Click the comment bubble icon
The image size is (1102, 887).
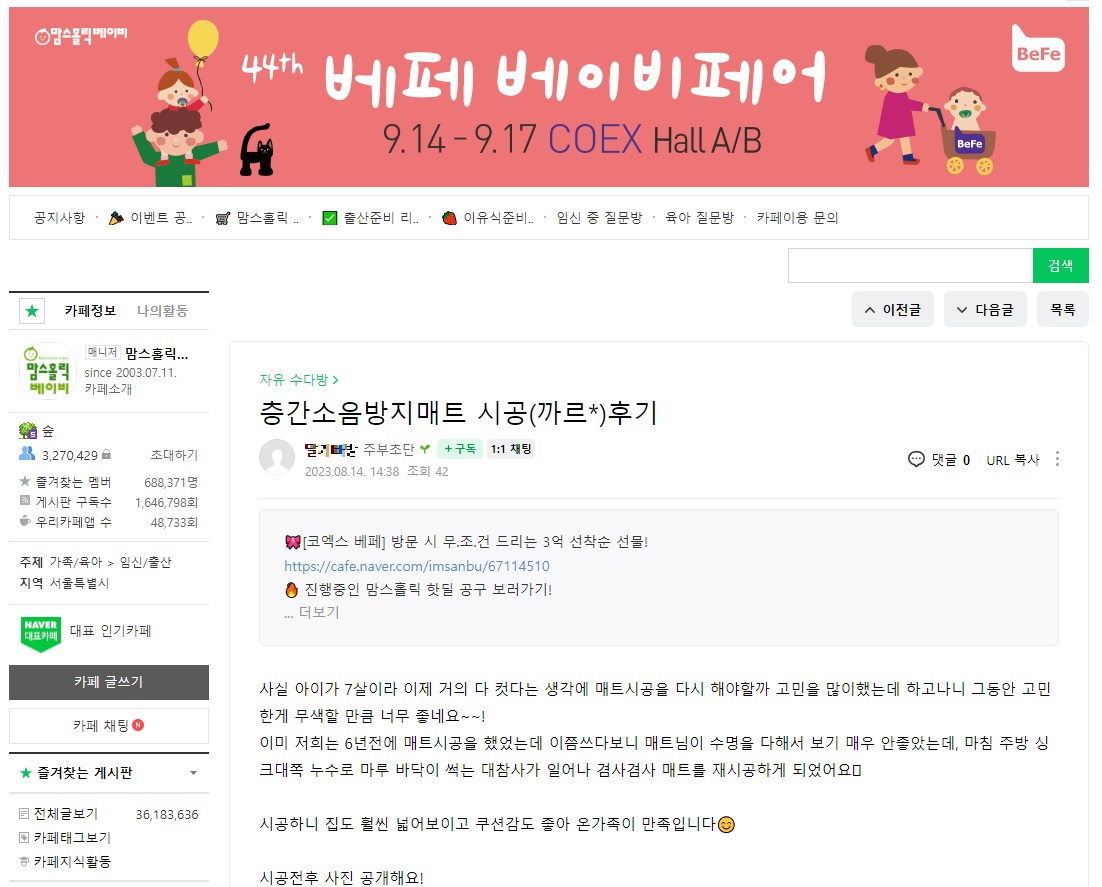click(916, 460)
